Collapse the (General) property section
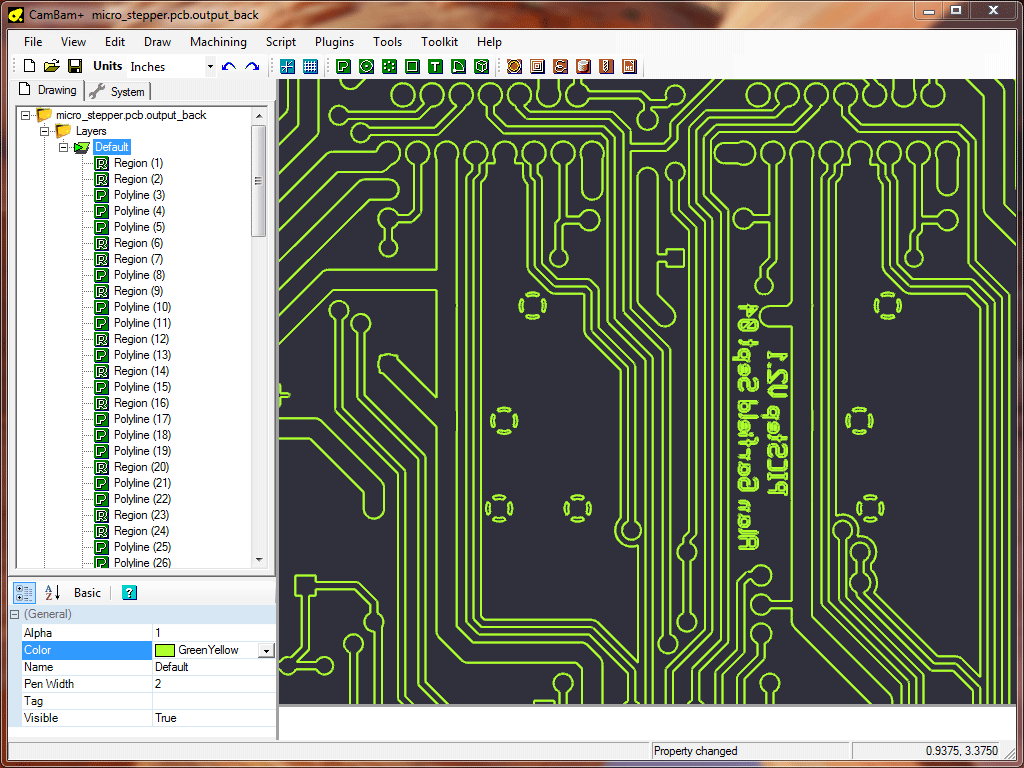This screenshot has width=1024, height=768. pyautogui.click(x=15, y=614)
